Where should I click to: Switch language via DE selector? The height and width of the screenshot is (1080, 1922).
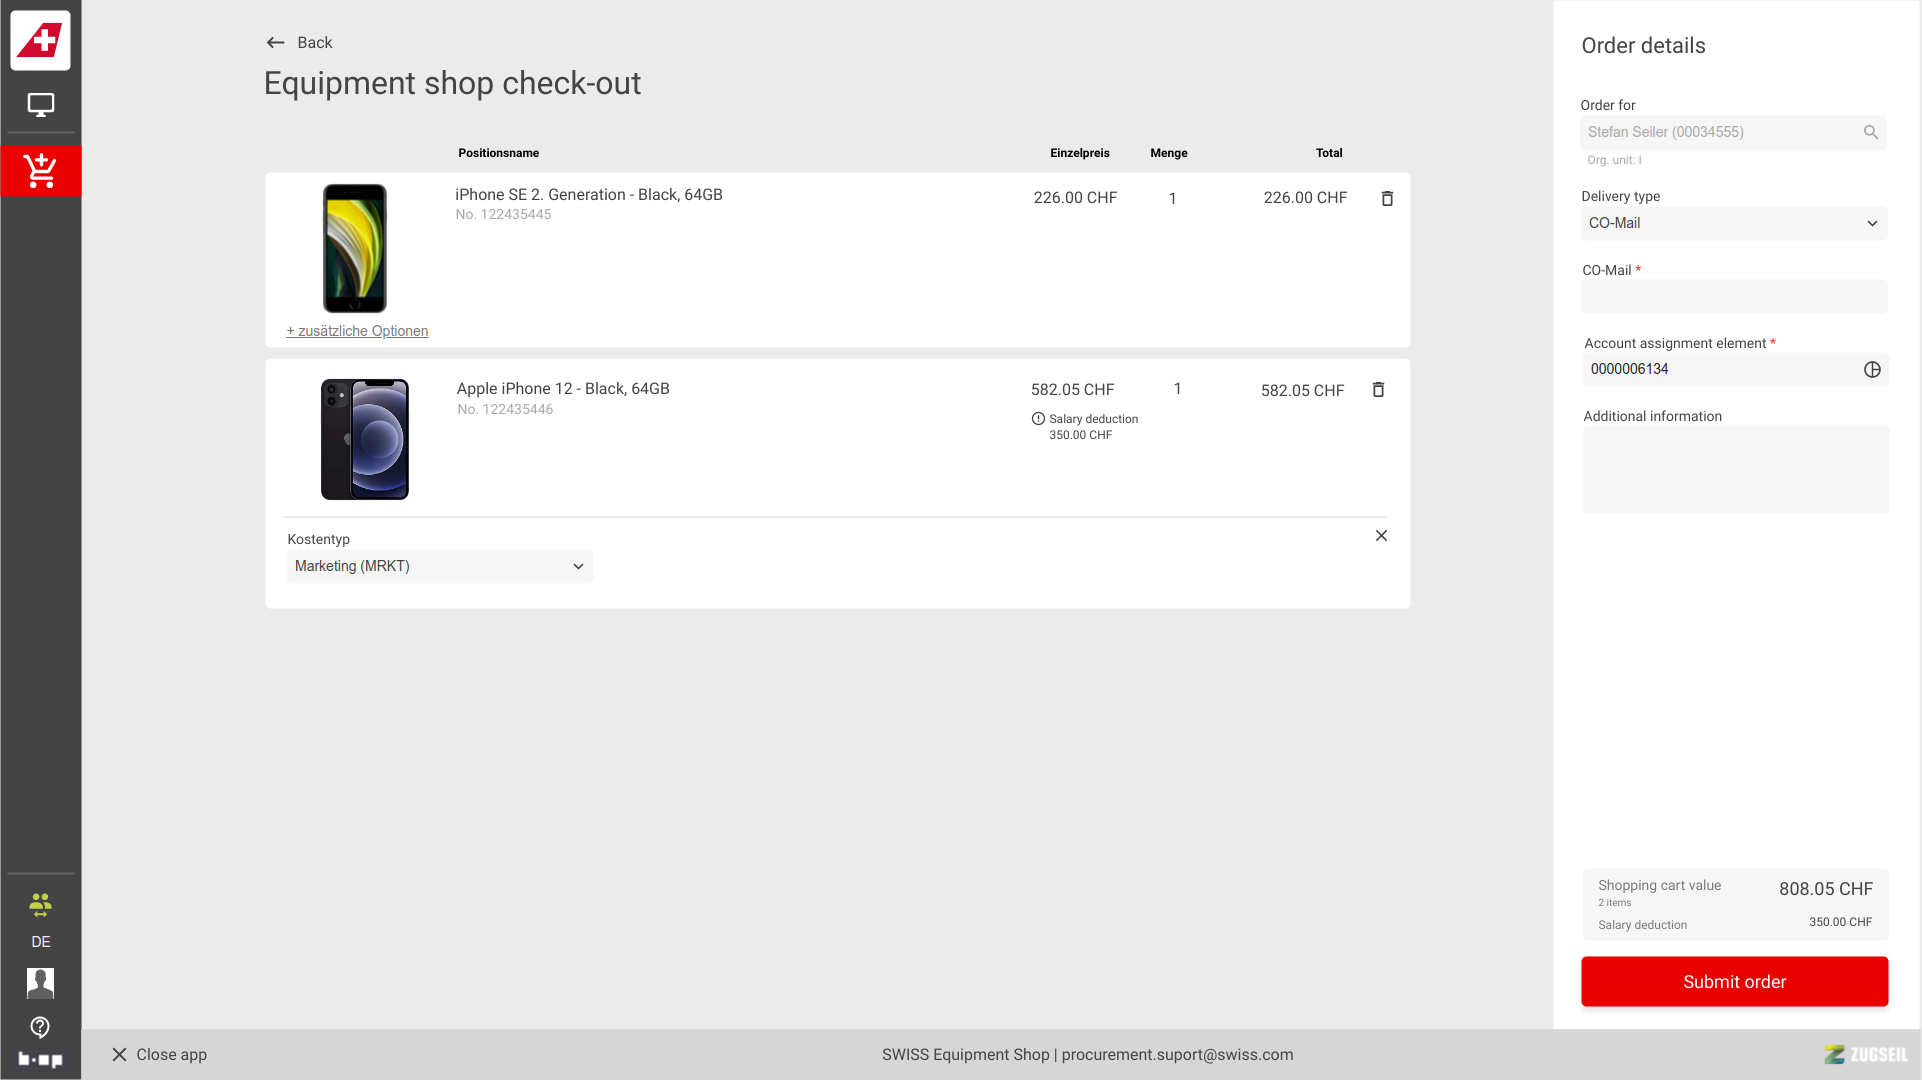(40, 942)
